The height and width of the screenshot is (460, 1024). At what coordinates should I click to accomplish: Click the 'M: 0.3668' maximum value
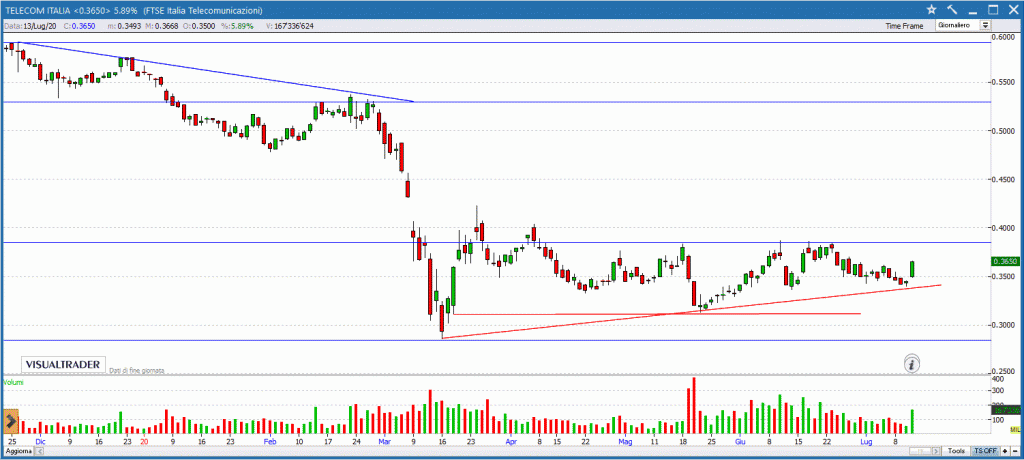click(x=159, y=26)
